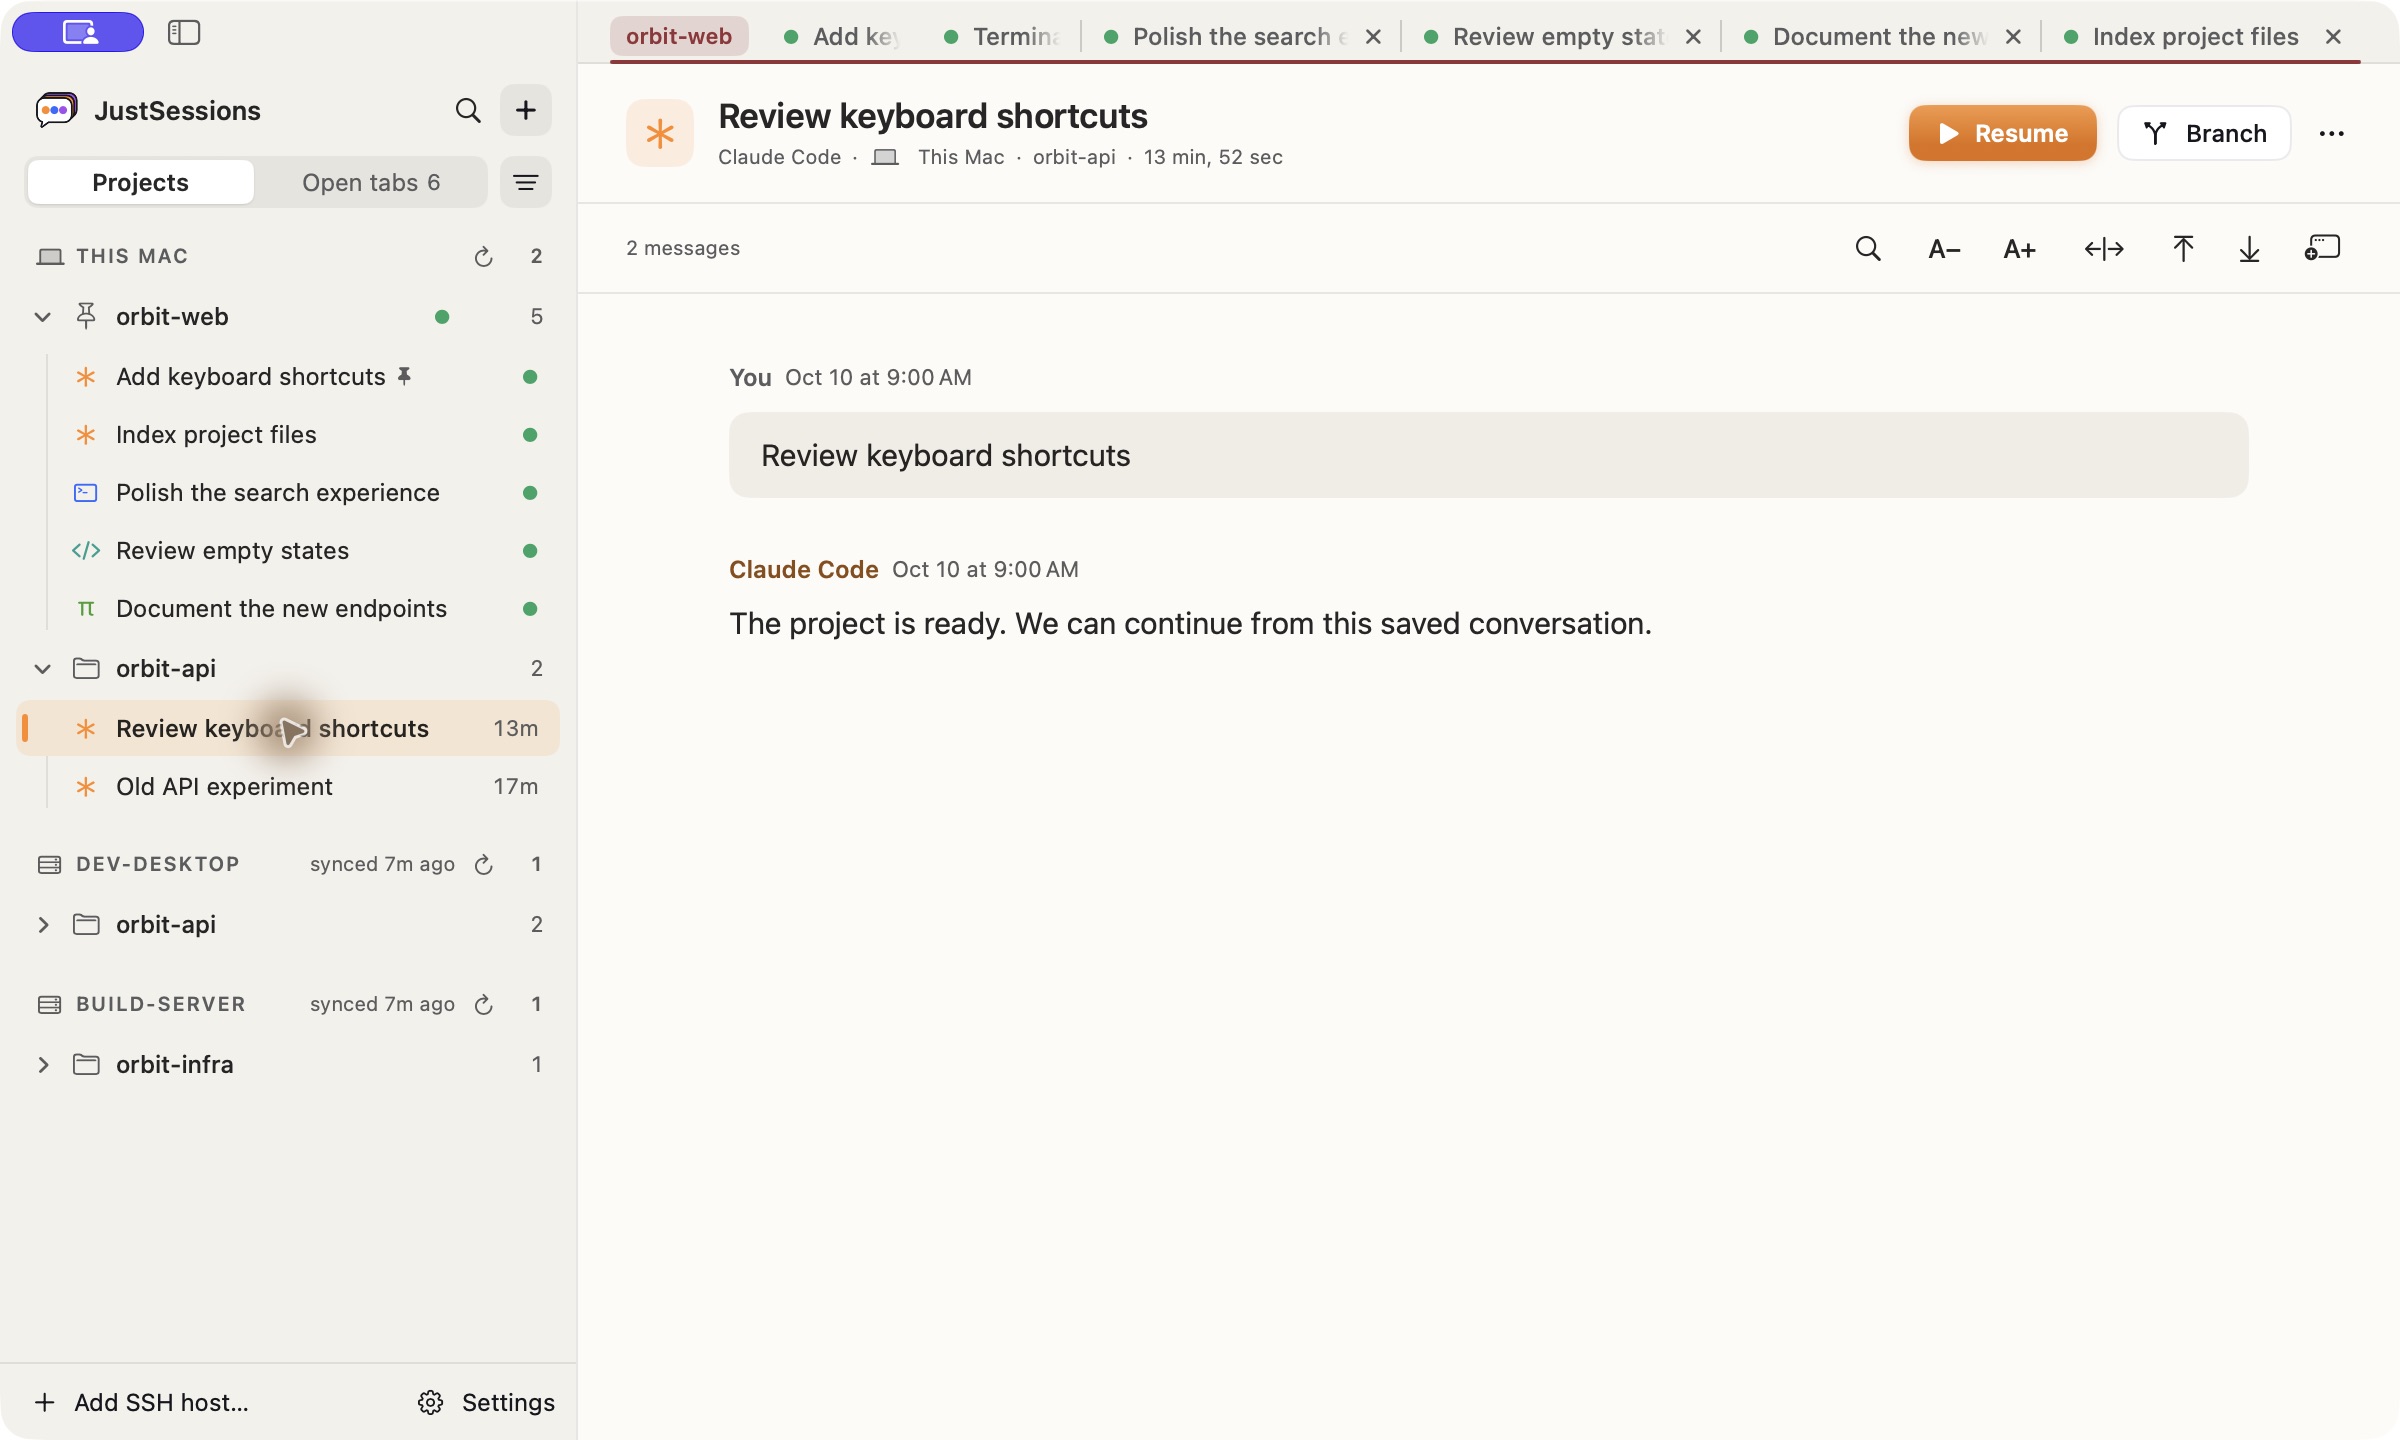The height and width of the screenshot is (1440, 2400).
Task: Expand the orbit-infra project
Action: (42, 1065)
